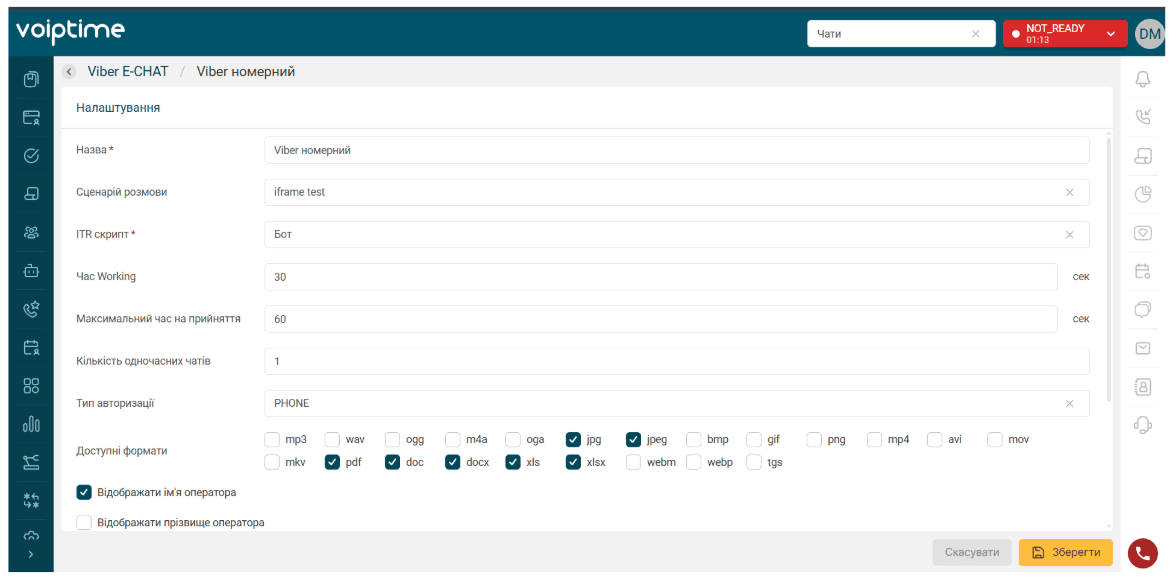Image resolution: width=1173 pixels, height=582 pixels.
Task: Click the DM user avatar
Action: pos(1149,34)
